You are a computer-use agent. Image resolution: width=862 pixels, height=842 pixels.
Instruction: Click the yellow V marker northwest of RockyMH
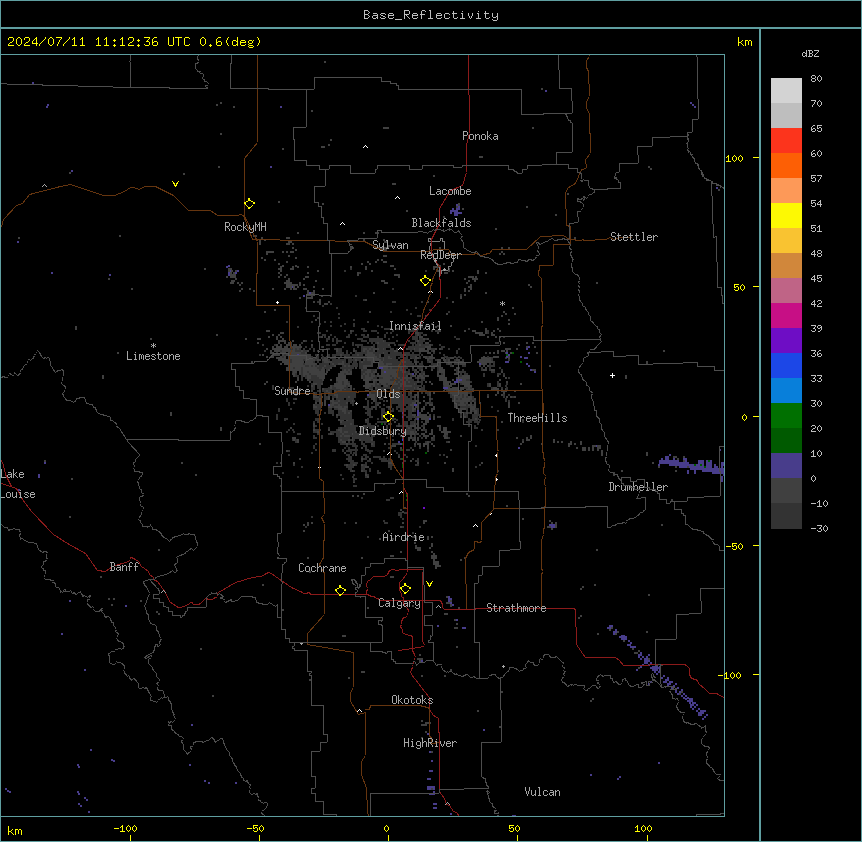175,184
